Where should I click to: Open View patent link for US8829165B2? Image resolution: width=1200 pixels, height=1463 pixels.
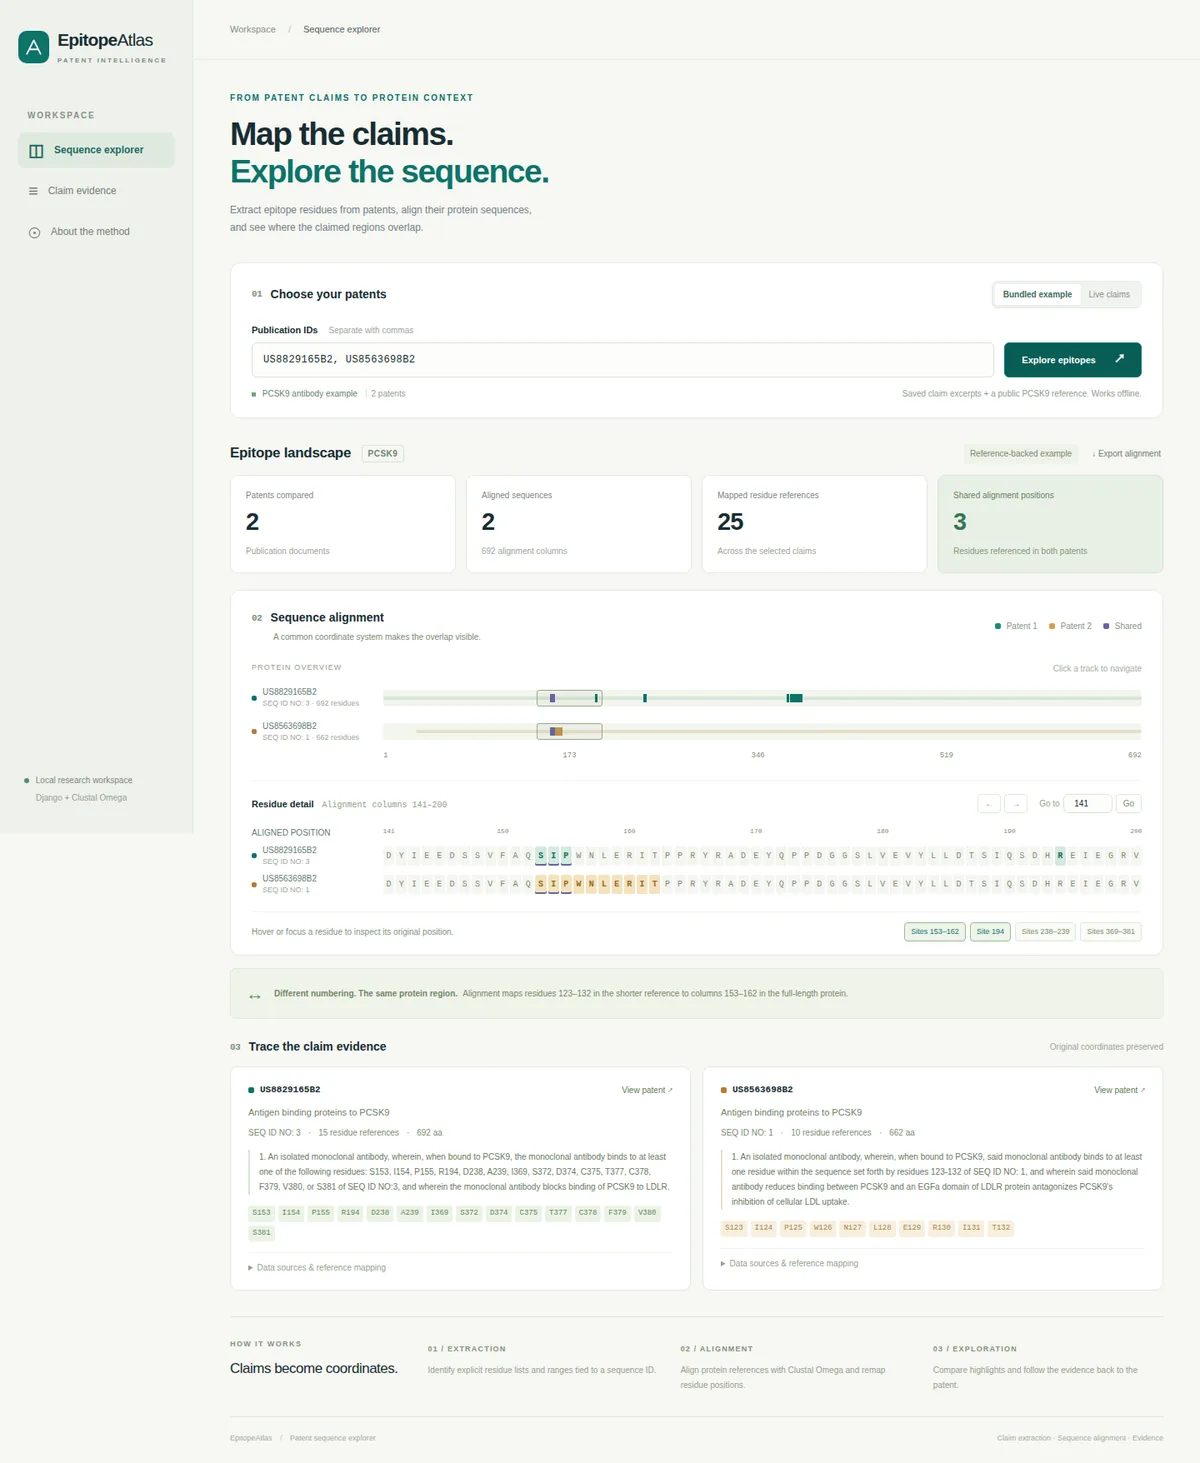647,1090
